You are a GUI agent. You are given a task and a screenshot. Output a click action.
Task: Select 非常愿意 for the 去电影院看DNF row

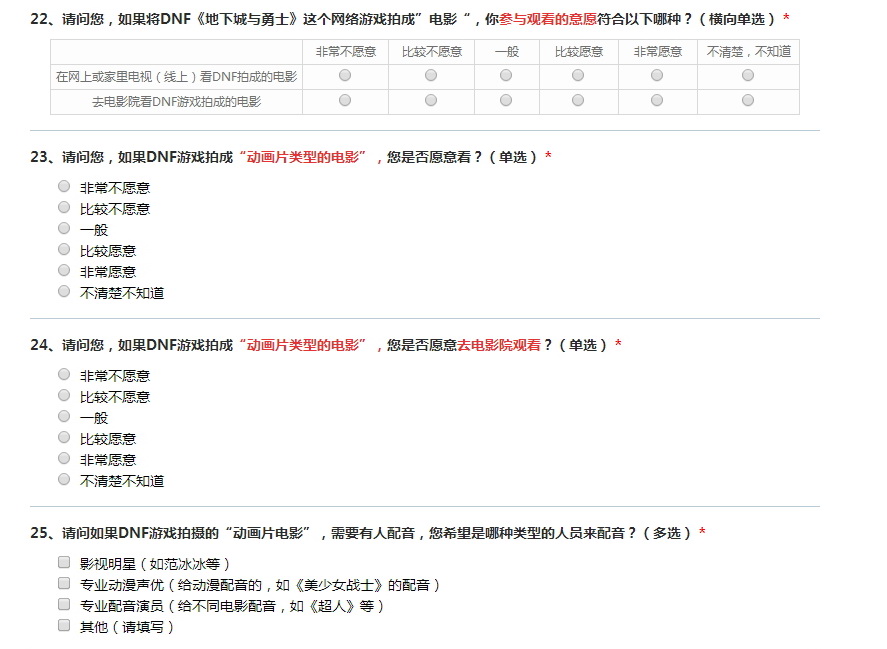(x=657, y=100)
